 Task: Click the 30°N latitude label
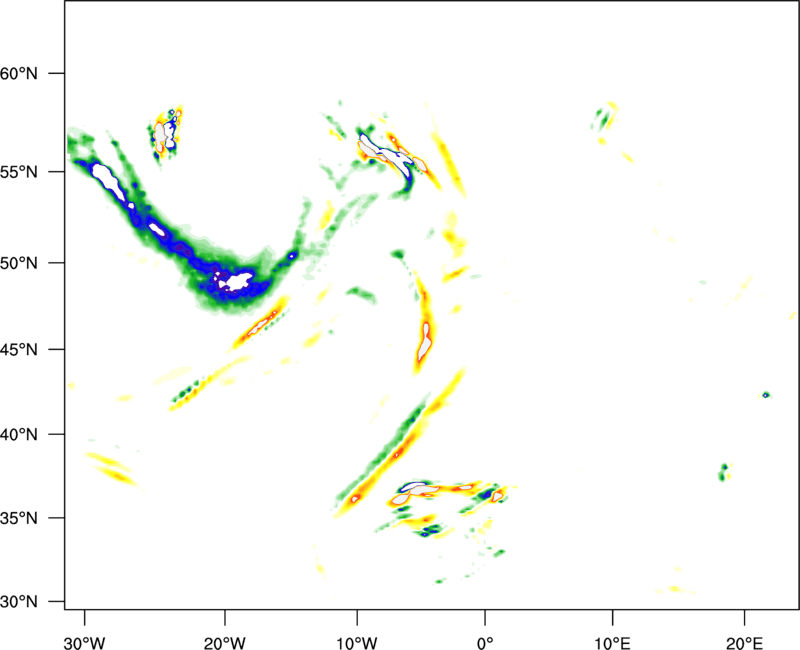coord(19,602)
